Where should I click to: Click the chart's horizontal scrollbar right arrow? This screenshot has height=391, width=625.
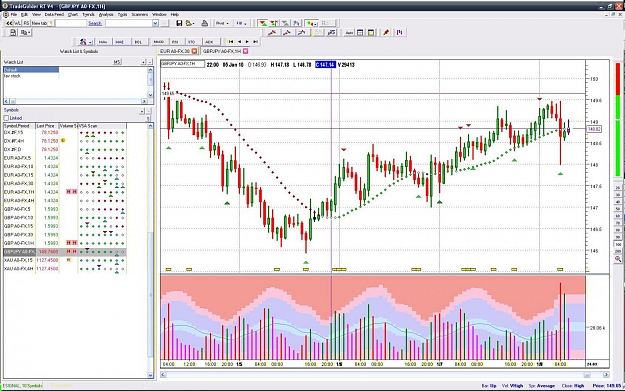coord(606,375)
